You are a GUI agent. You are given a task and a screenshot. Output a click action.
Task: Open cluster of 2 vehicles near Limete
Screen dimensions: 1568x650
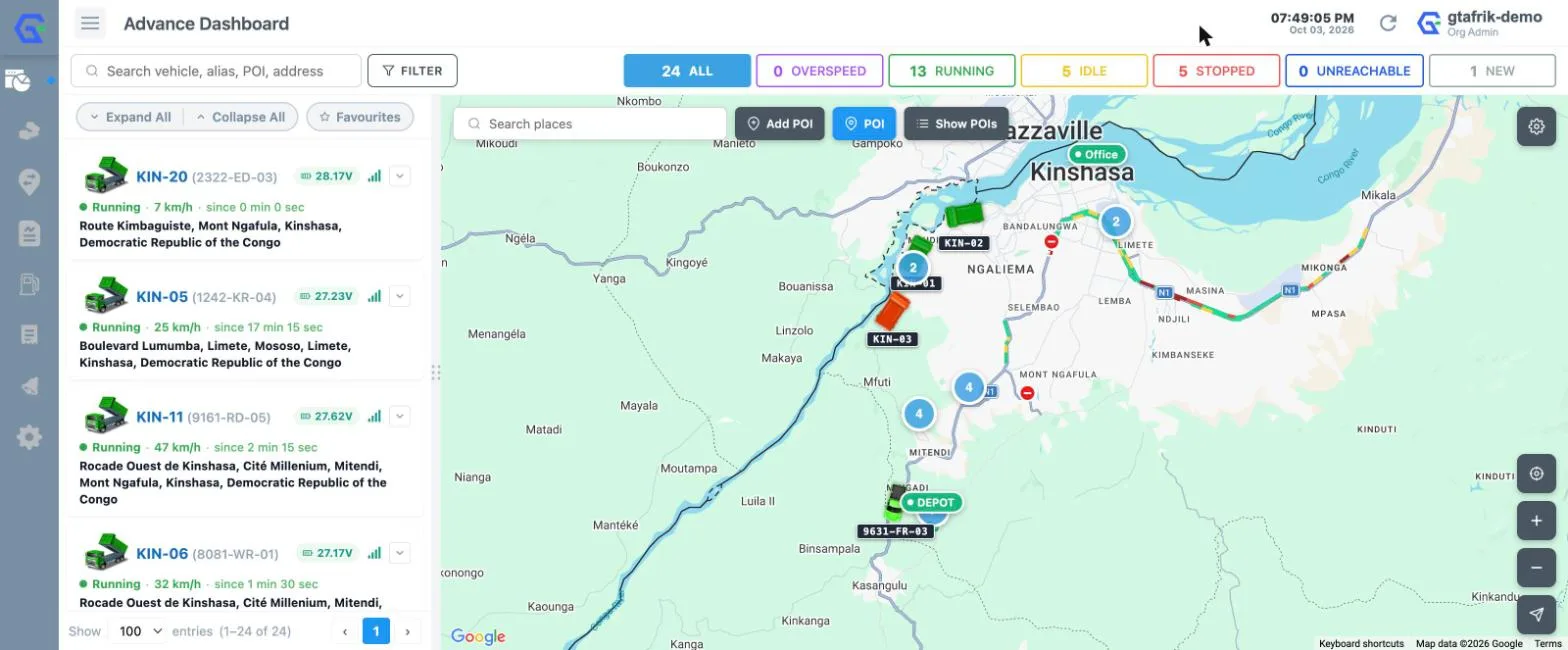click(x=1116, y=221)
